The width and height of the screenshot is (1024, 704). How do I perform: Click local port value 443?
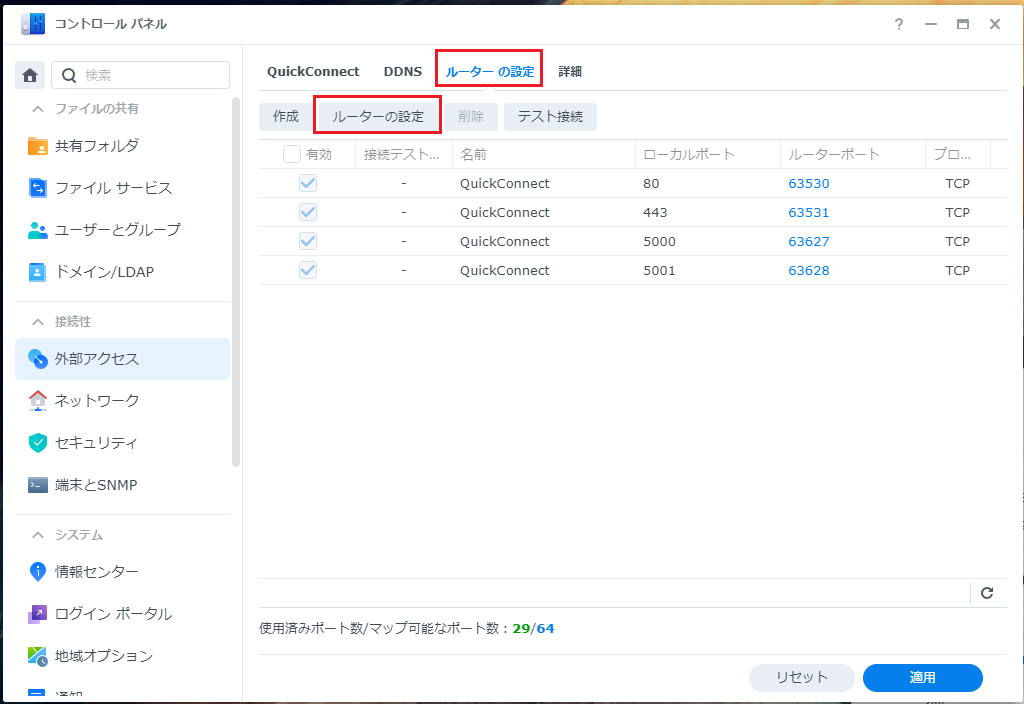(x=655, y=212)
